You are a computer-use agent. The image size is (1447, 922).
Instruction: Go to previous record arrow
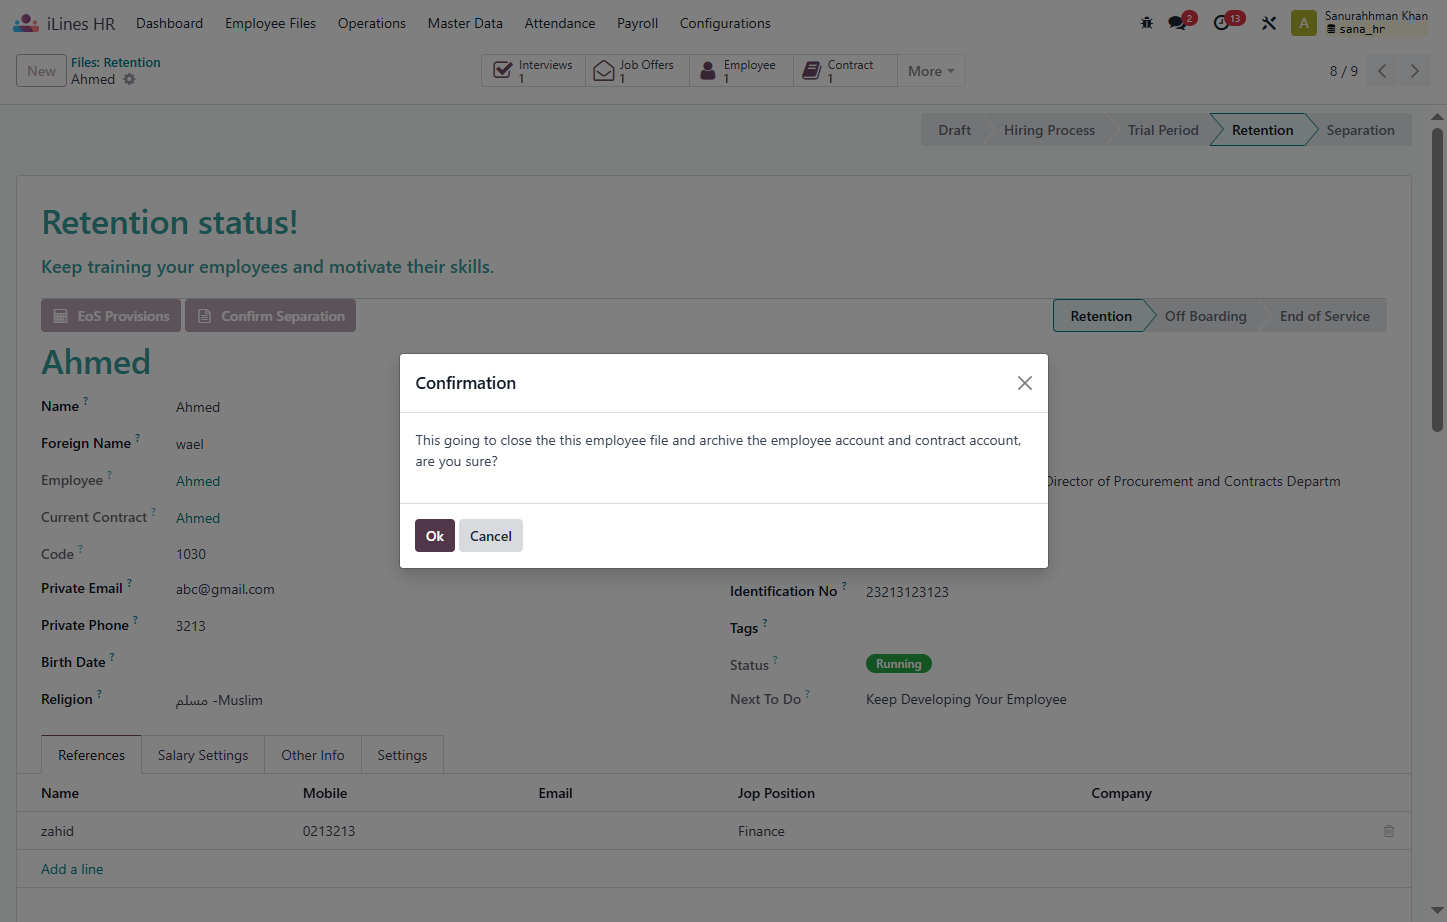coord(1382,71)
